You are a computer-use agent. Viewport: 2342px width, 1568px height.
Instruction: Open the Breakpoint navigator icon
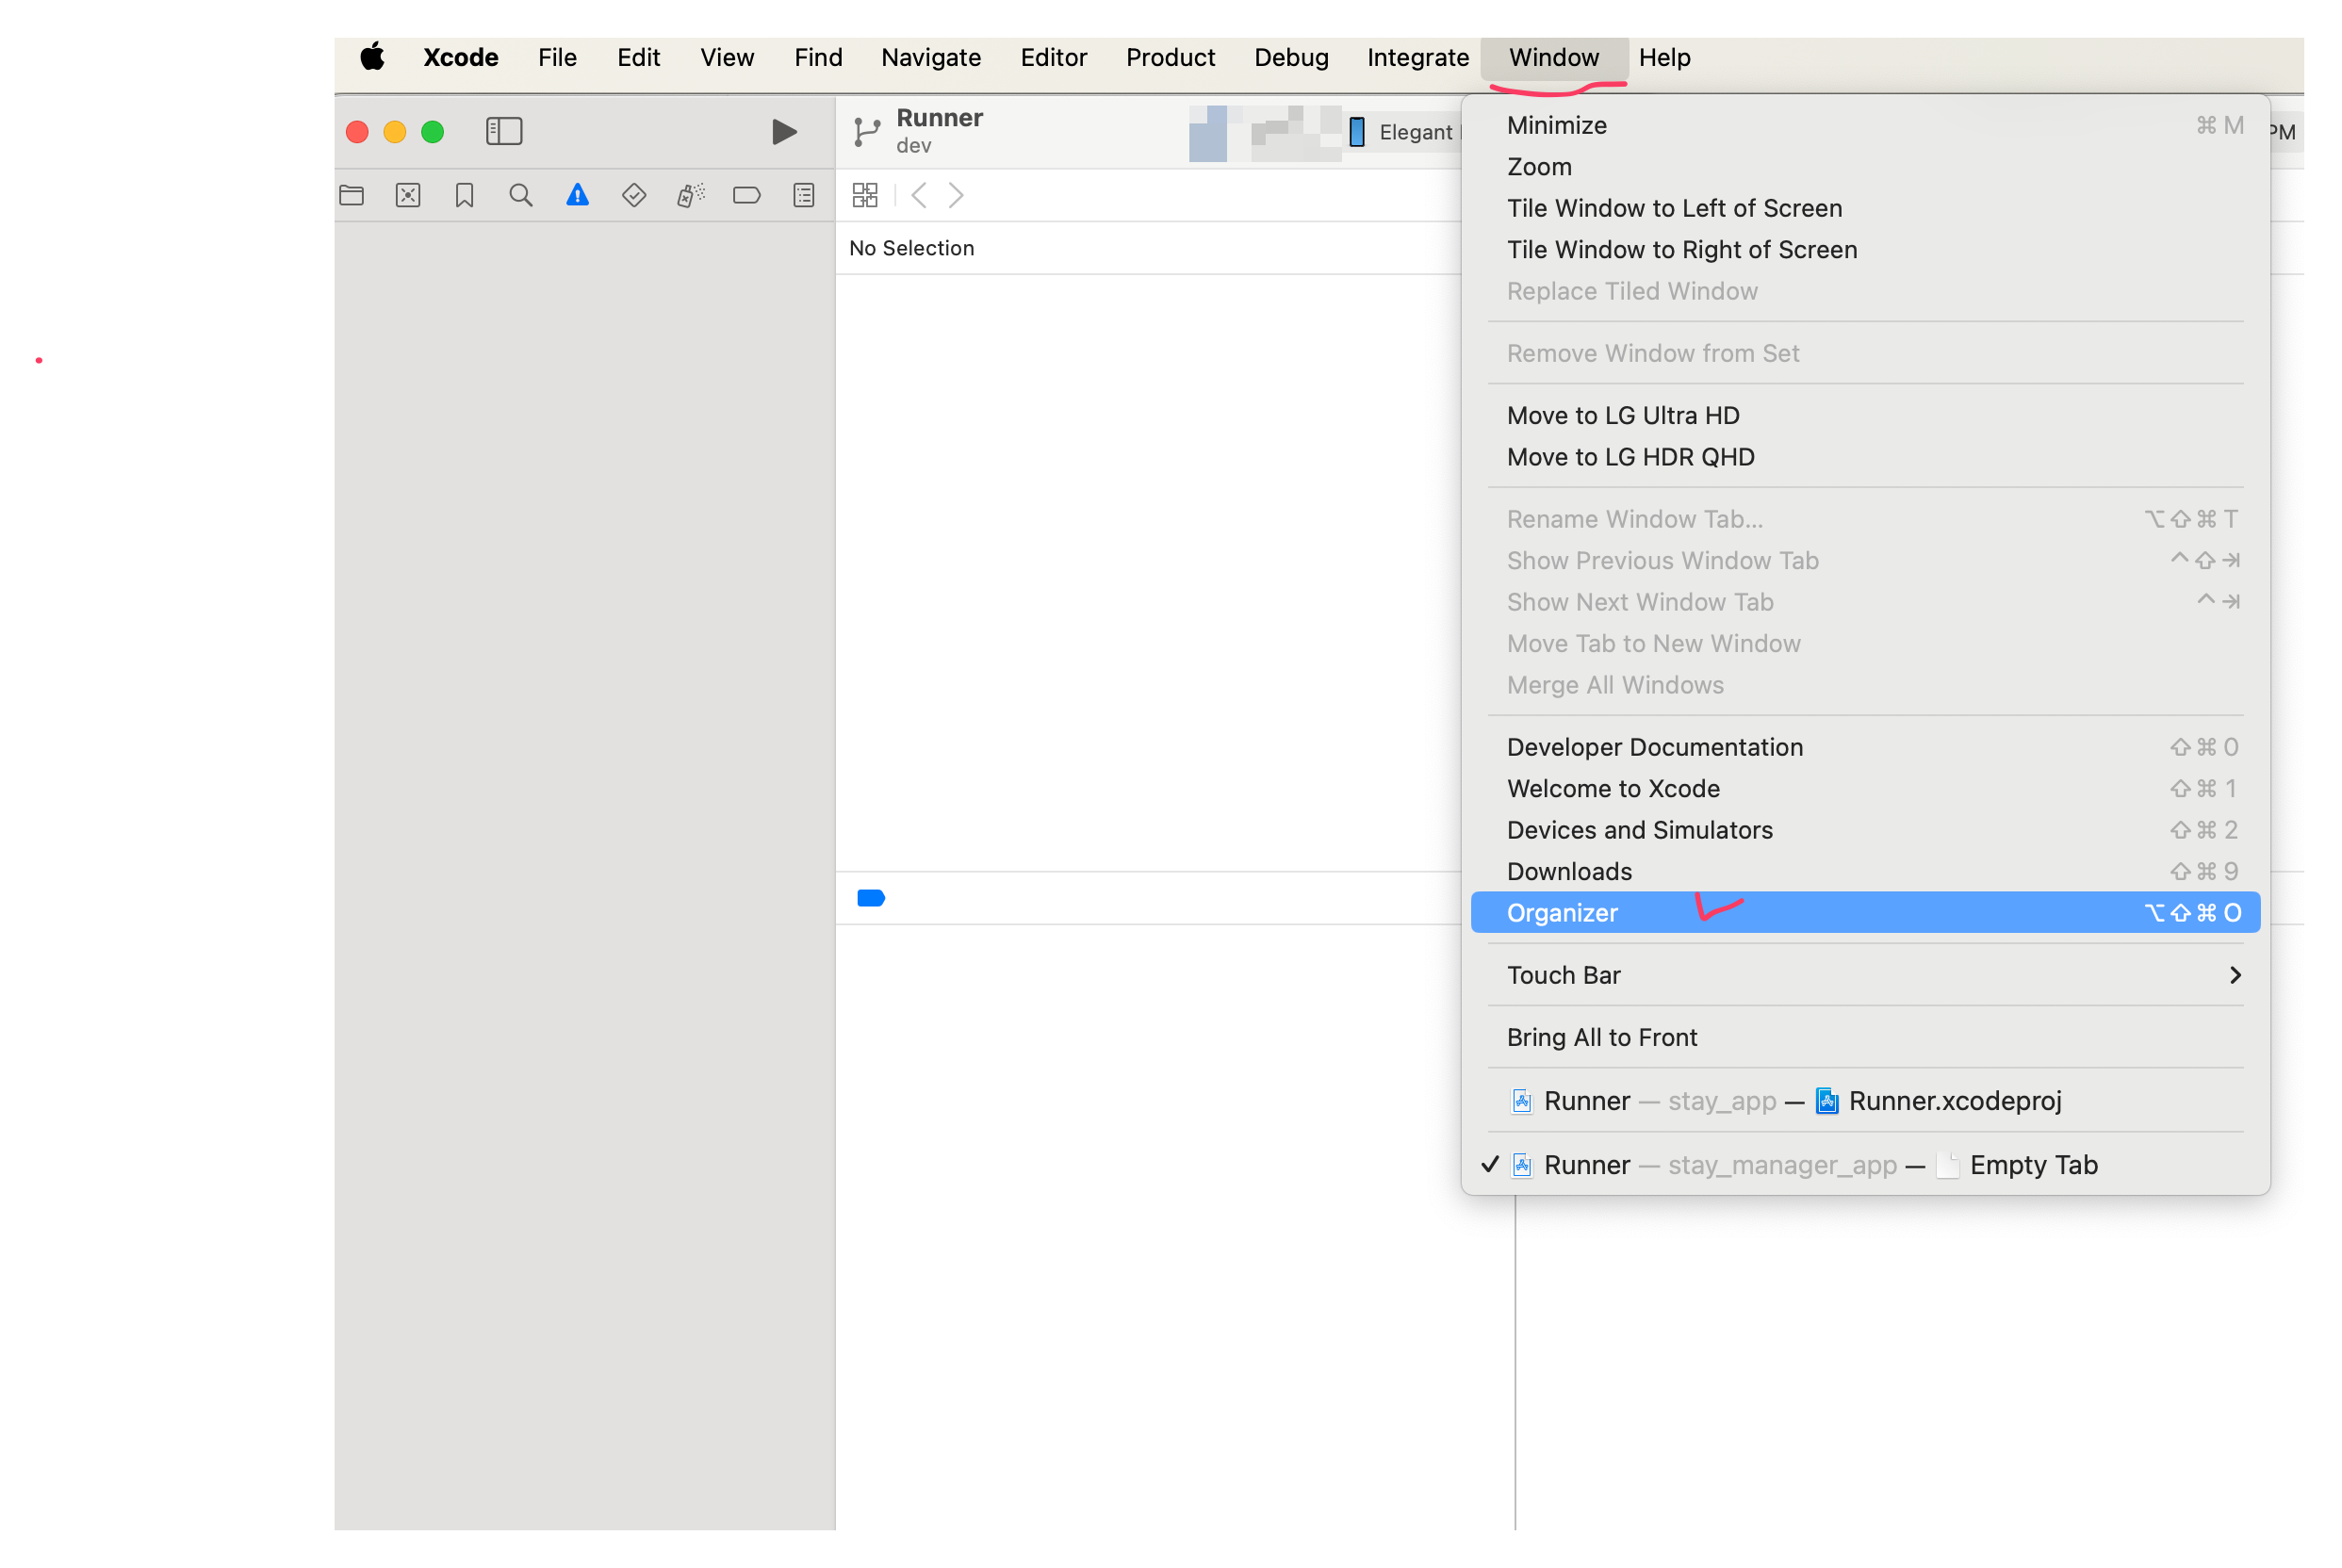pos(747,195)
